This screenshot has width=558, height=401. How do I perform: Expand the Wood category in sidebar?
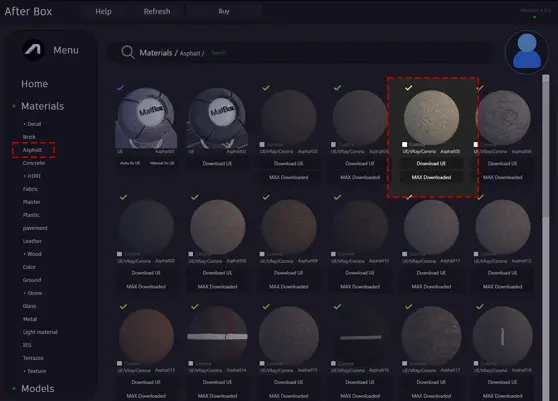tap(32, 254)
